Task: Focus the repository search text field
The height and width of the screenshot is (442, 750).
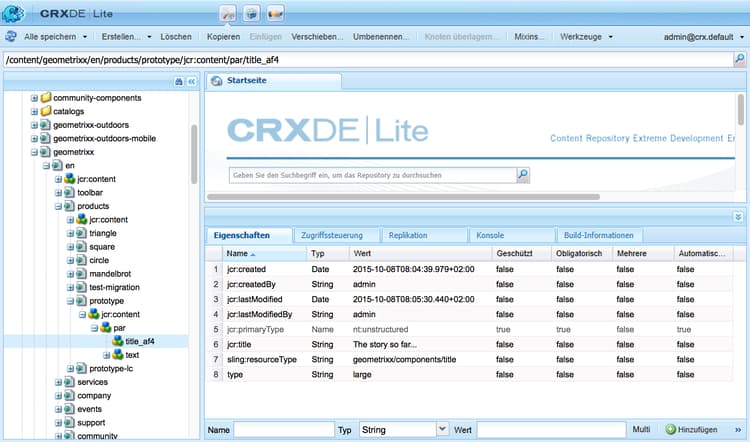Action: tap(373, 175)
